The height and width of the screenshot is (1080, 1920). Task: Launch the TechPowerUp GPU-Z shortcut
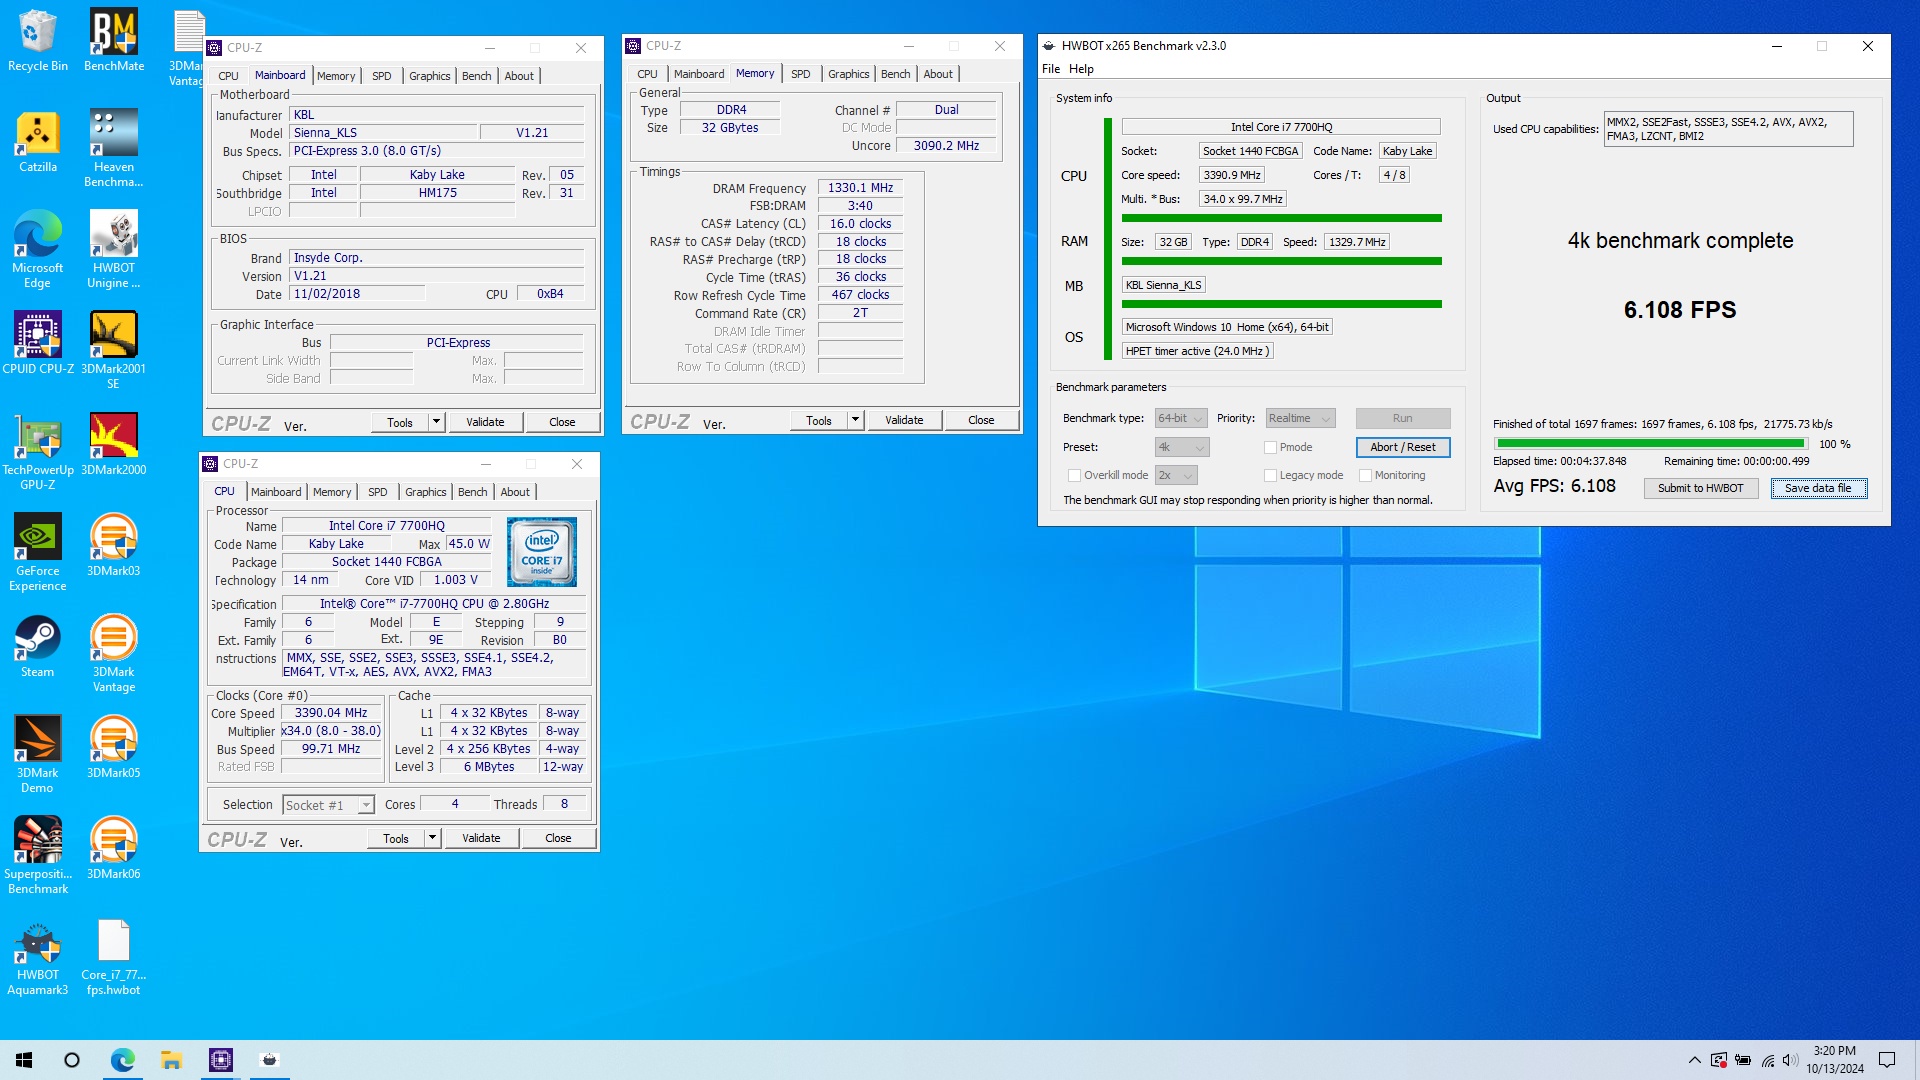click(38, 452)
